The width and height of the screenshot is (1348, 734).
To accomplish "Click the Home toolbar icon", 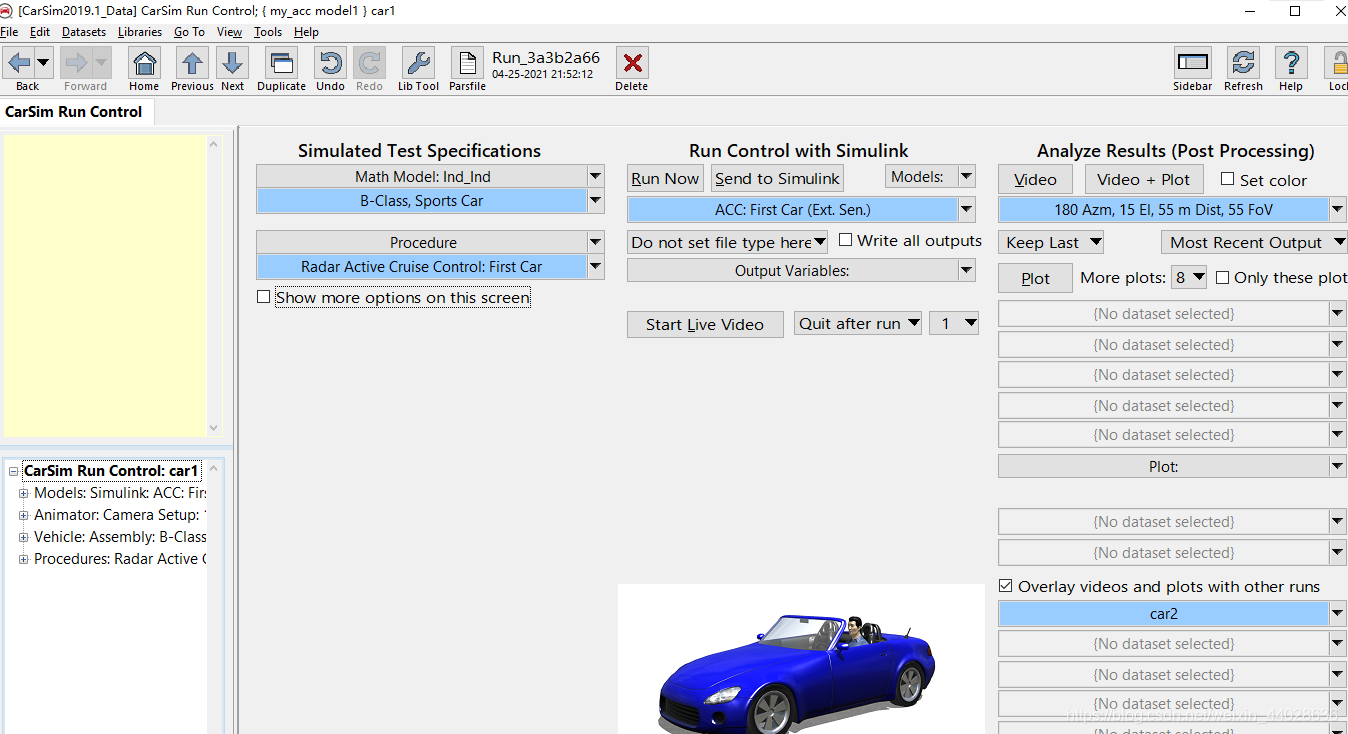I will [x=144, y=64].
